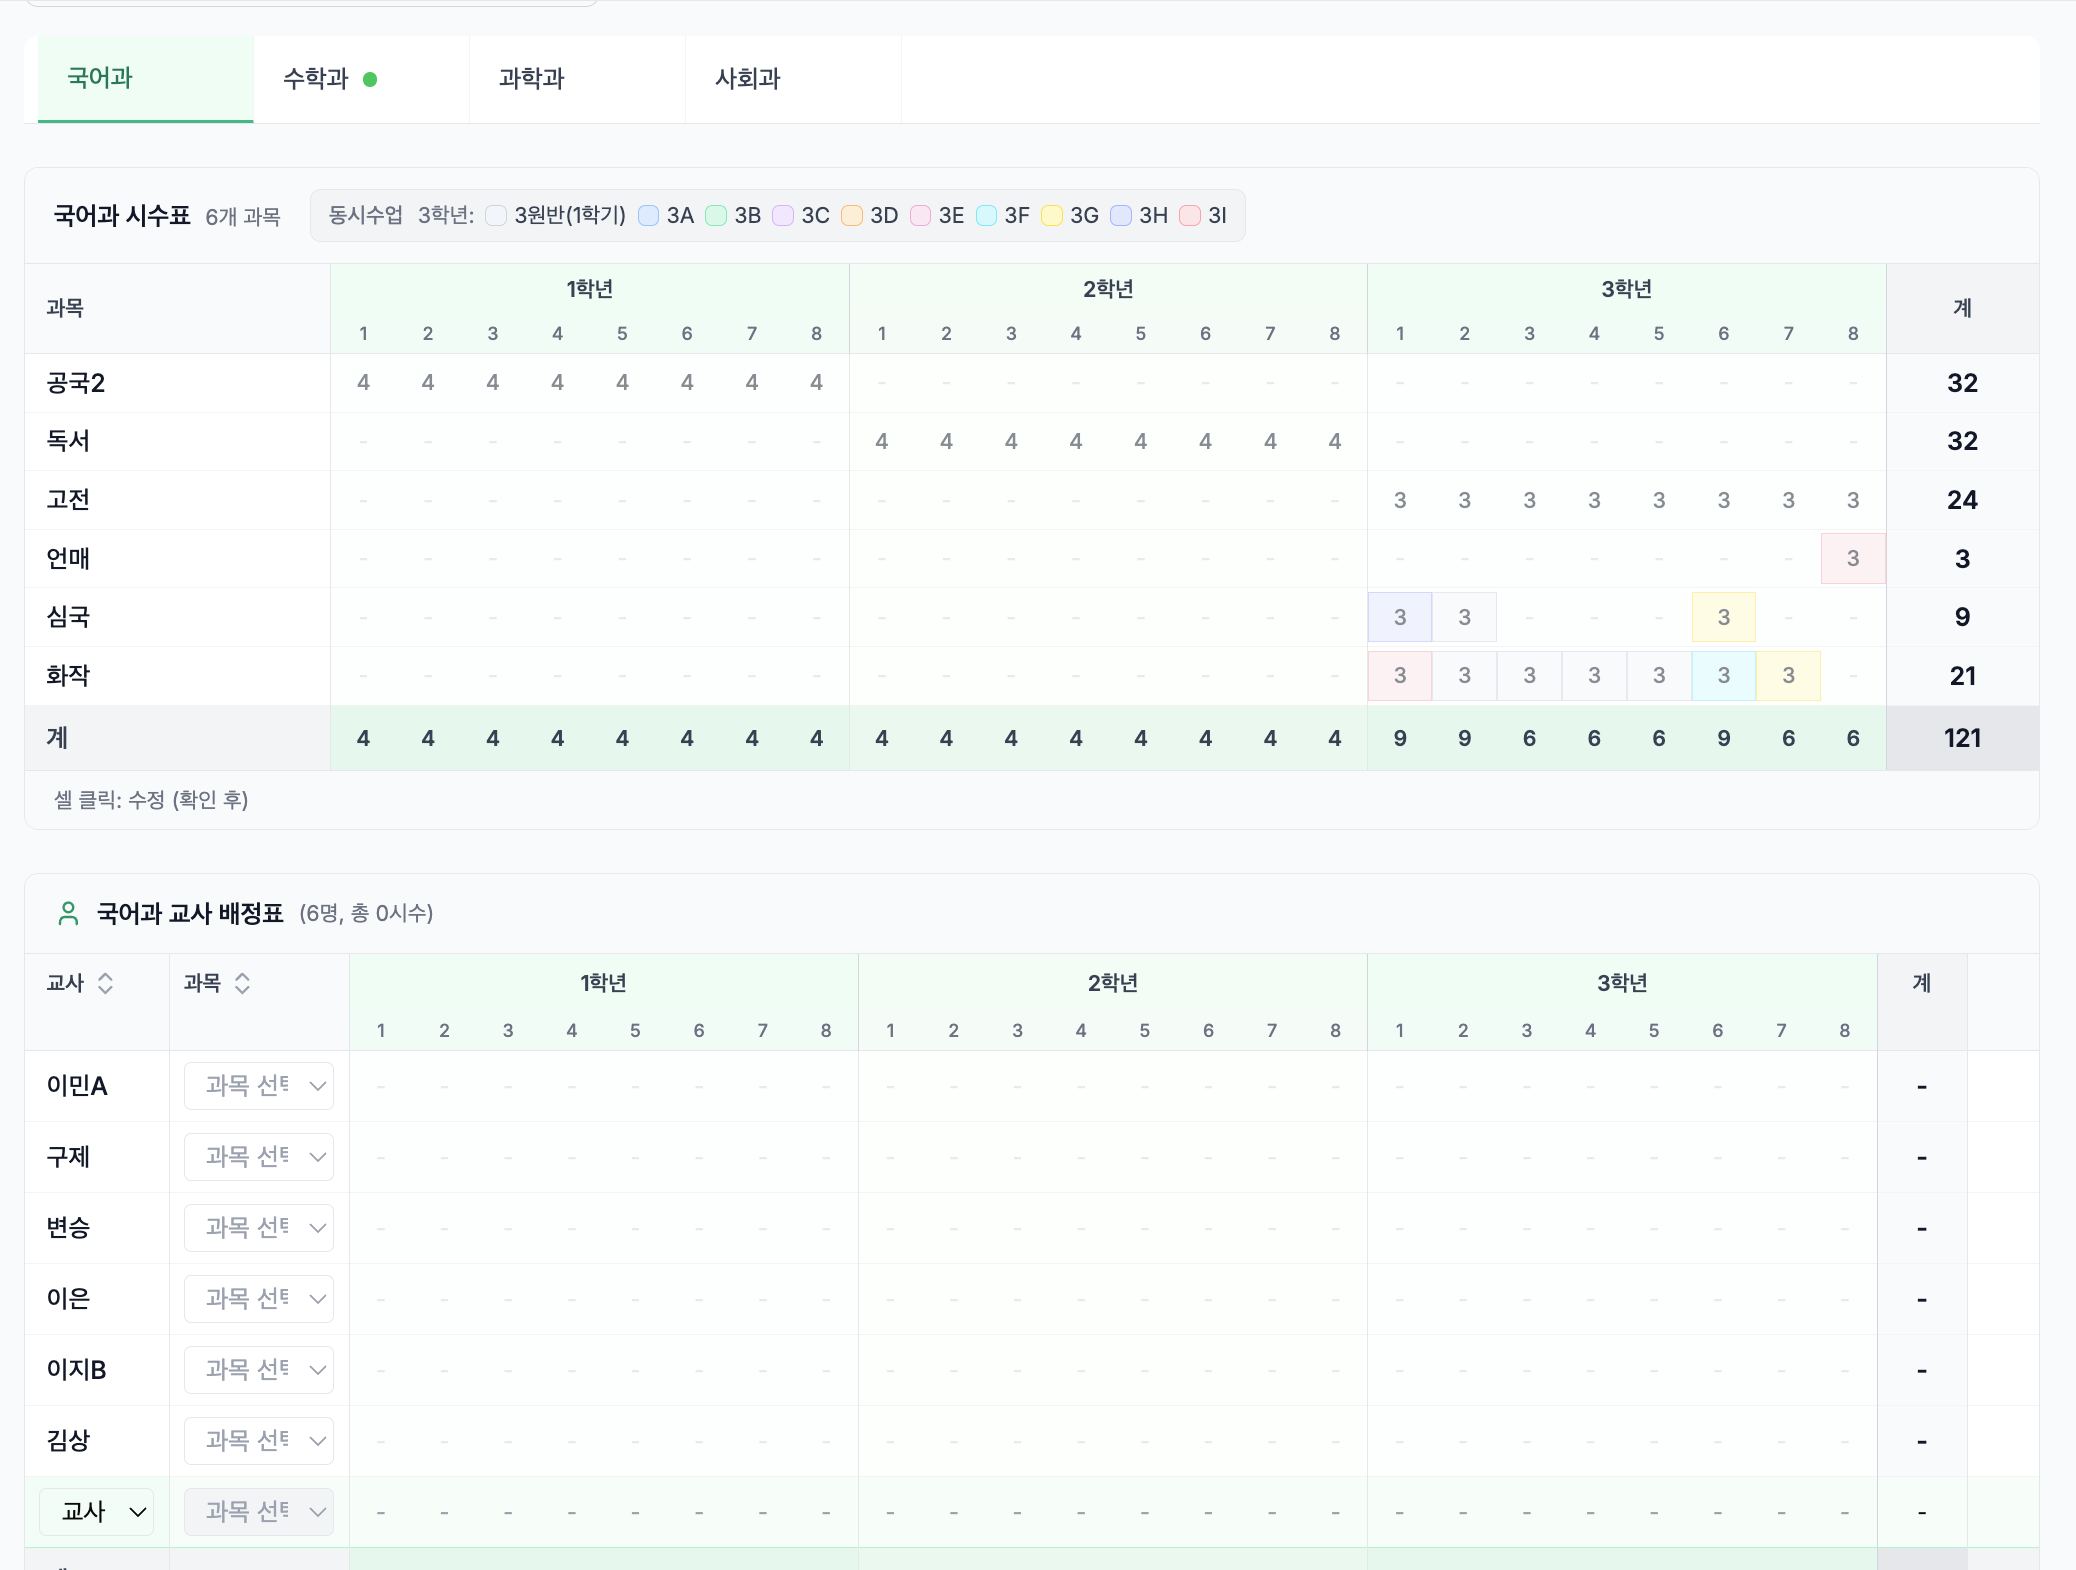This screenshot has height=1570, width=2076.
Task: Edit 심국 grade 3 class 6 yellow cell
Action: [1723, 617]
